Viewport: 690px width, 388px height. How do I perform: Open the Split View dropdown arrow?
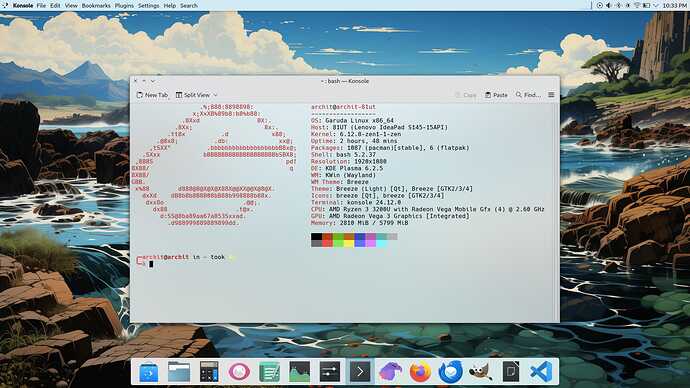click(215, 95)
